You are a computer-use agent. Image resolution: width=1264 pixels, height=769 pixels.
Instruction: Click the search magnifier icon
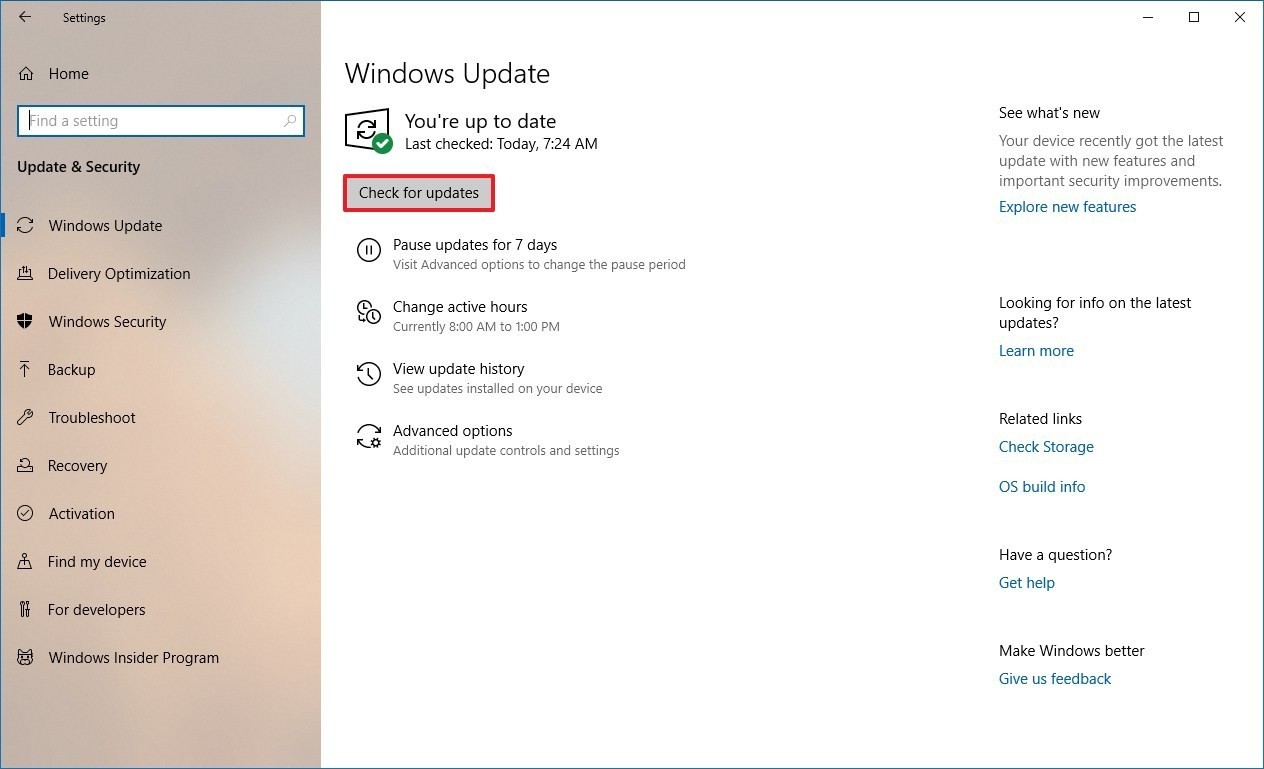tap(290, 121)
